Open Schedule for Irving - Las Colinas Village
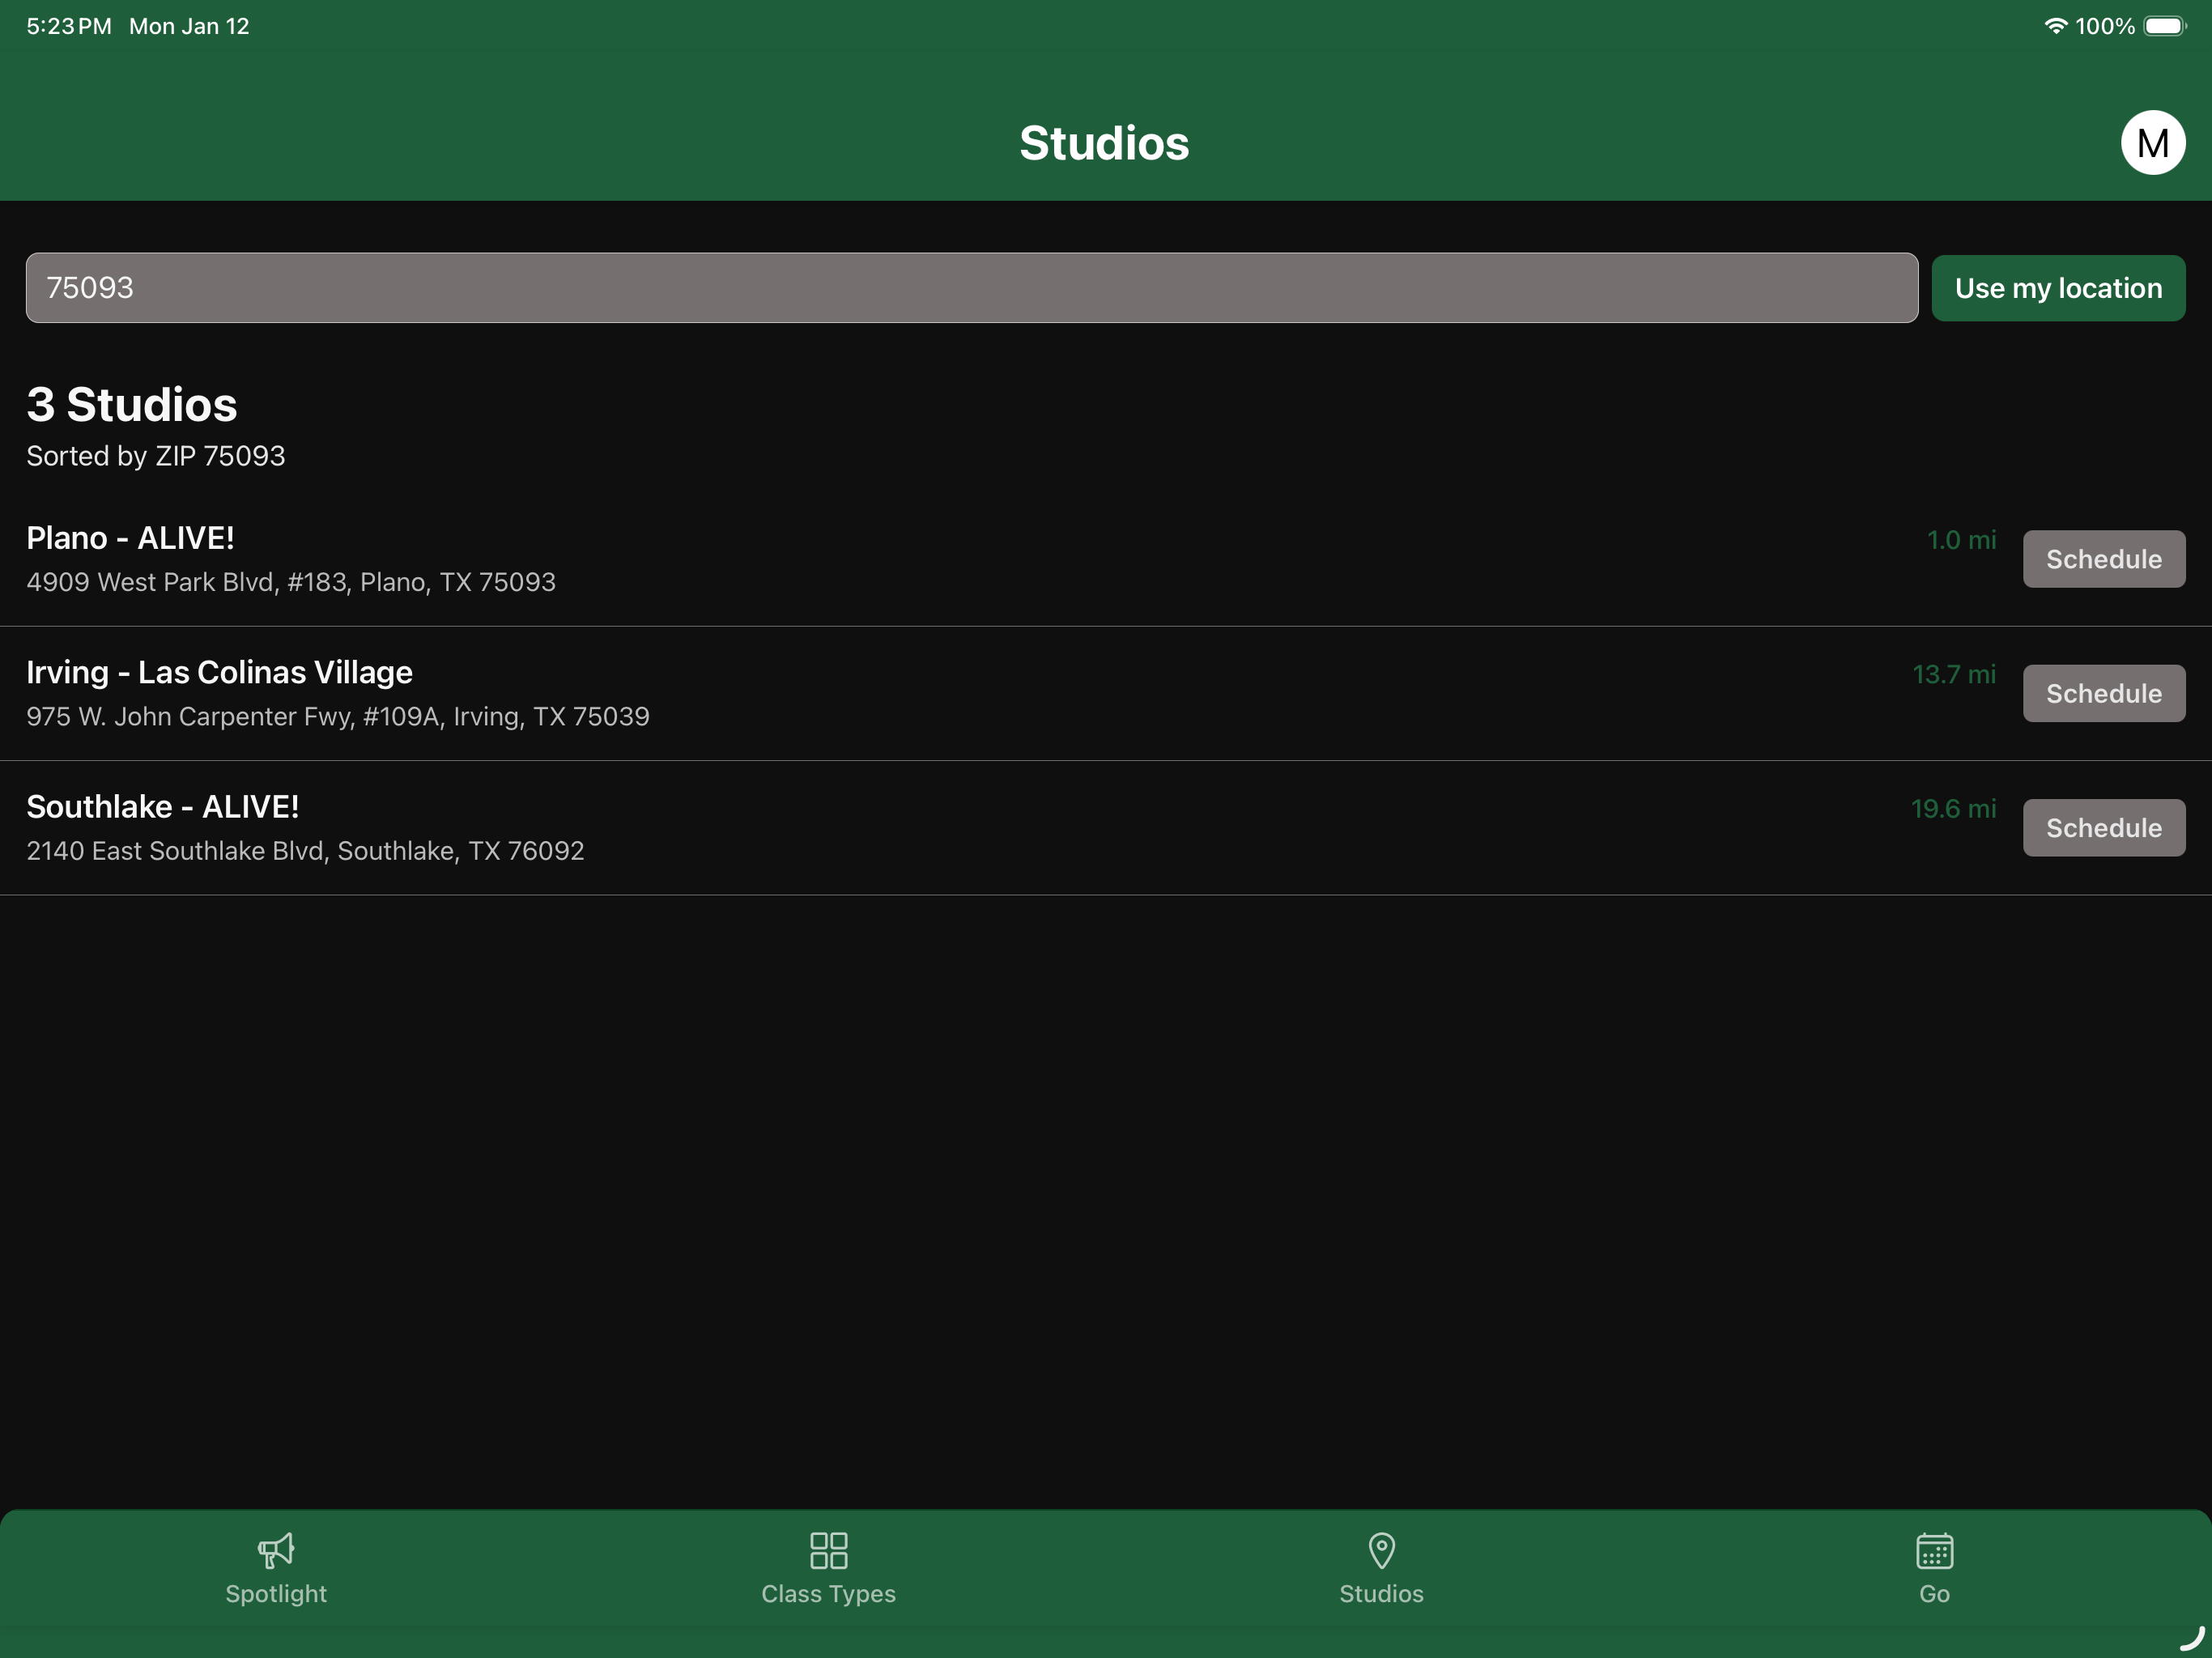Screen dimensions: 2212x1658 2104,693
